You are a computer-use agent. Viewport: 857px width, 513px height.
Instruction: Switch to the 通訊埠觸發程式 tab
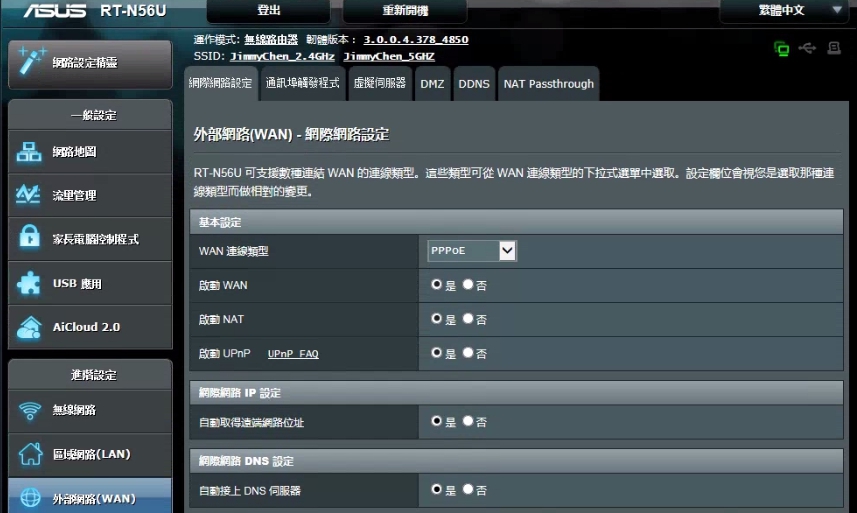(303, 84)
